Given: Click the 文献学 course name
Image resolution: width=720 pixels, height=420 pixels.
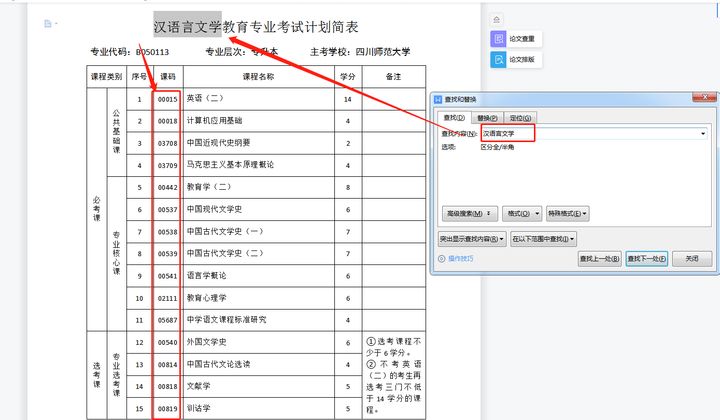Looking at the screenshot, I should click(x=198, y=386).
